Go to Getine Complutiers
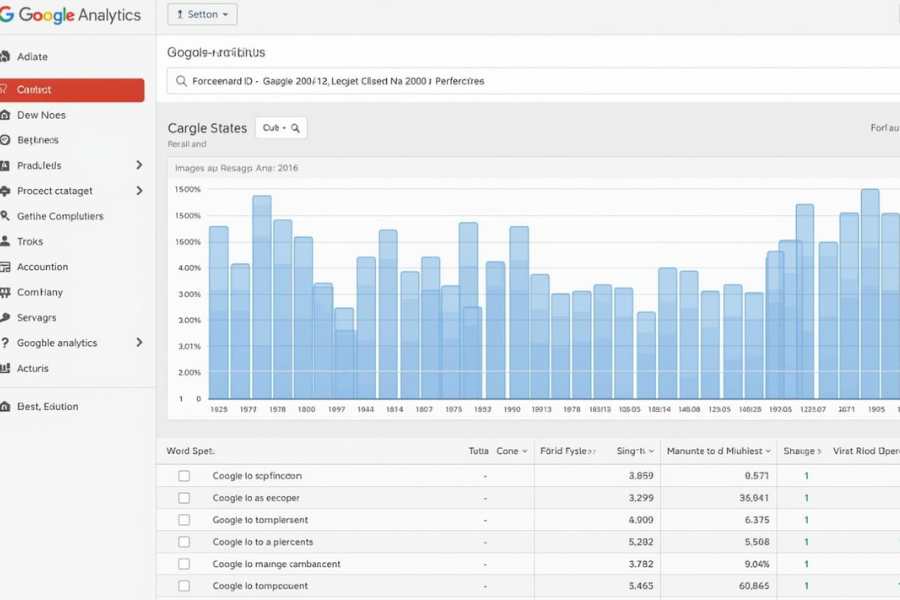Screen dimensions: 900x600 click(x=60, y=216)
